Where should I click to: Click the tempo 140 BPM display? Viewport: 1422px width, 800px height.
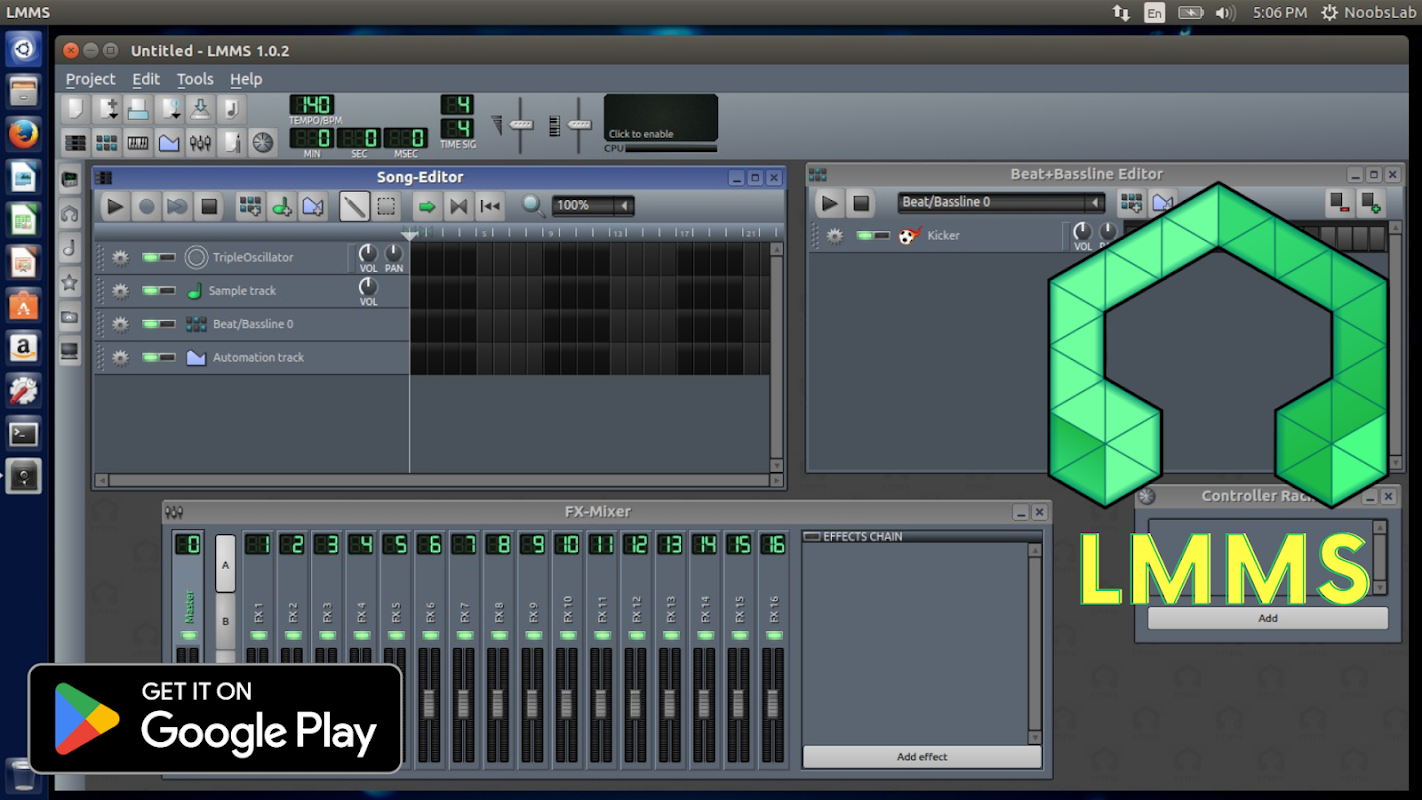(x=312, y=105)
